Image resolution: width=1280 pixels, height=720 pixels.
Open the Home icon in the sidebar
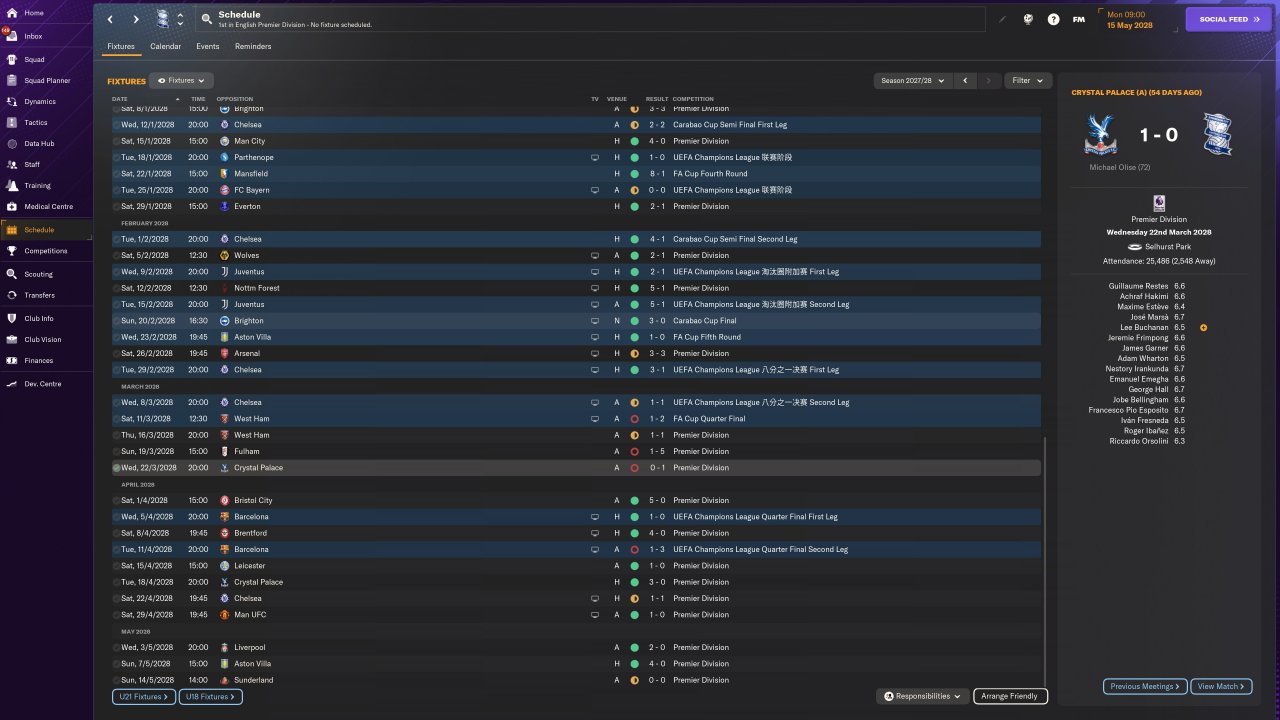(x=12, y=13)
